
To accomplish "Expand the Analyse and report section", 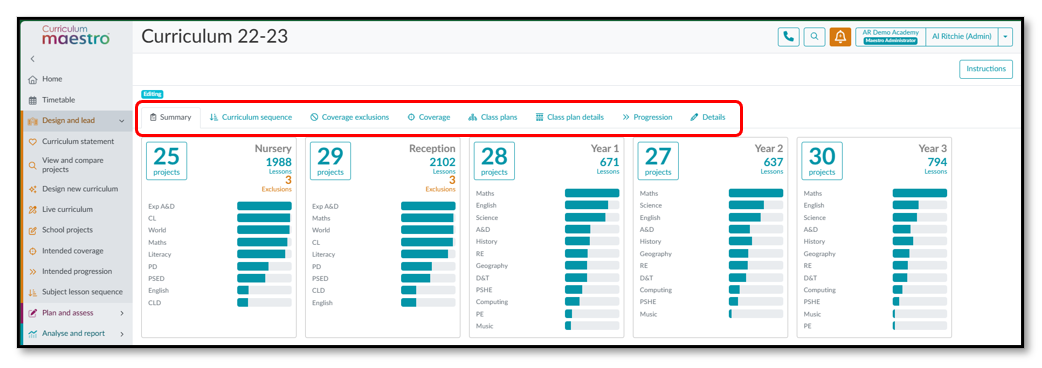I will click(x=122, y=333).
